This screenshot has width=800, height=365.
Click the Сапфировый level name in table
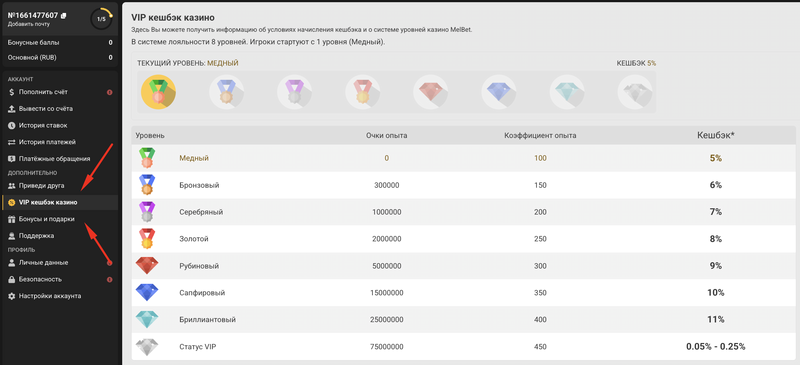pos(202,293)
